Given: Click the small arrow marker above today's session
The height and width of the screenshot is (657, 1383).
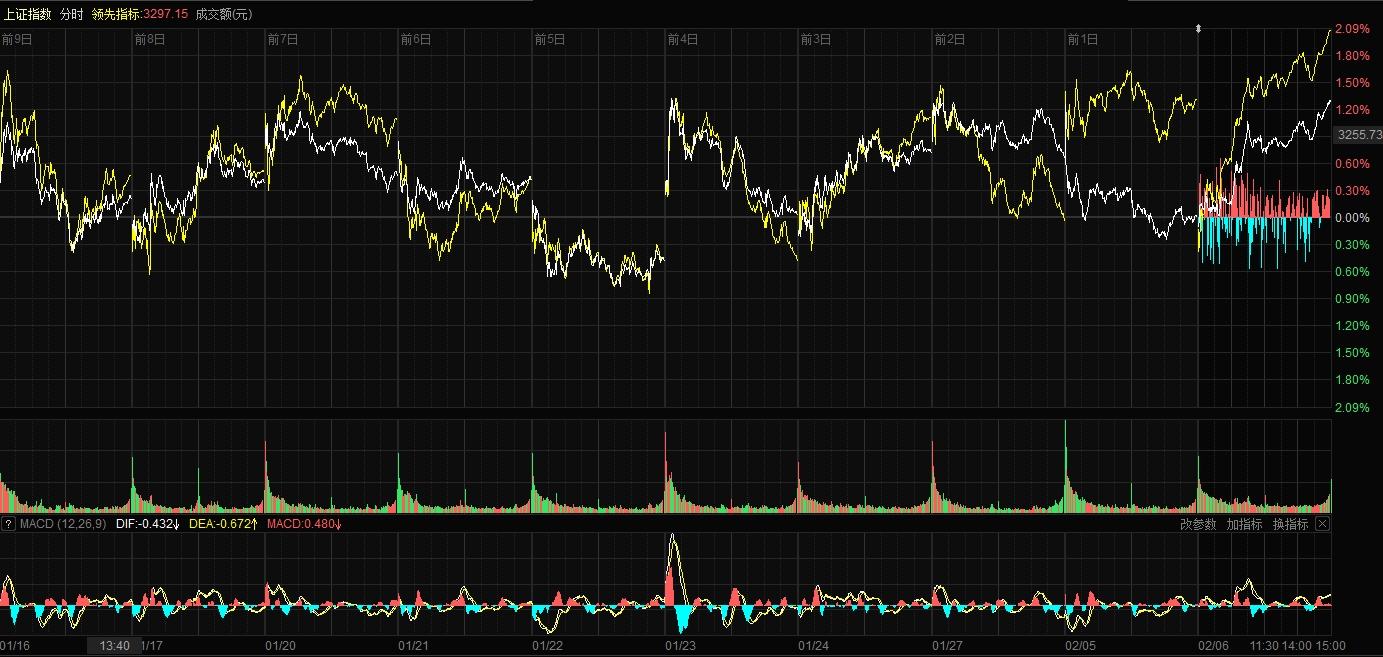Looking at the screenshot, I should tap(1199, 30).
